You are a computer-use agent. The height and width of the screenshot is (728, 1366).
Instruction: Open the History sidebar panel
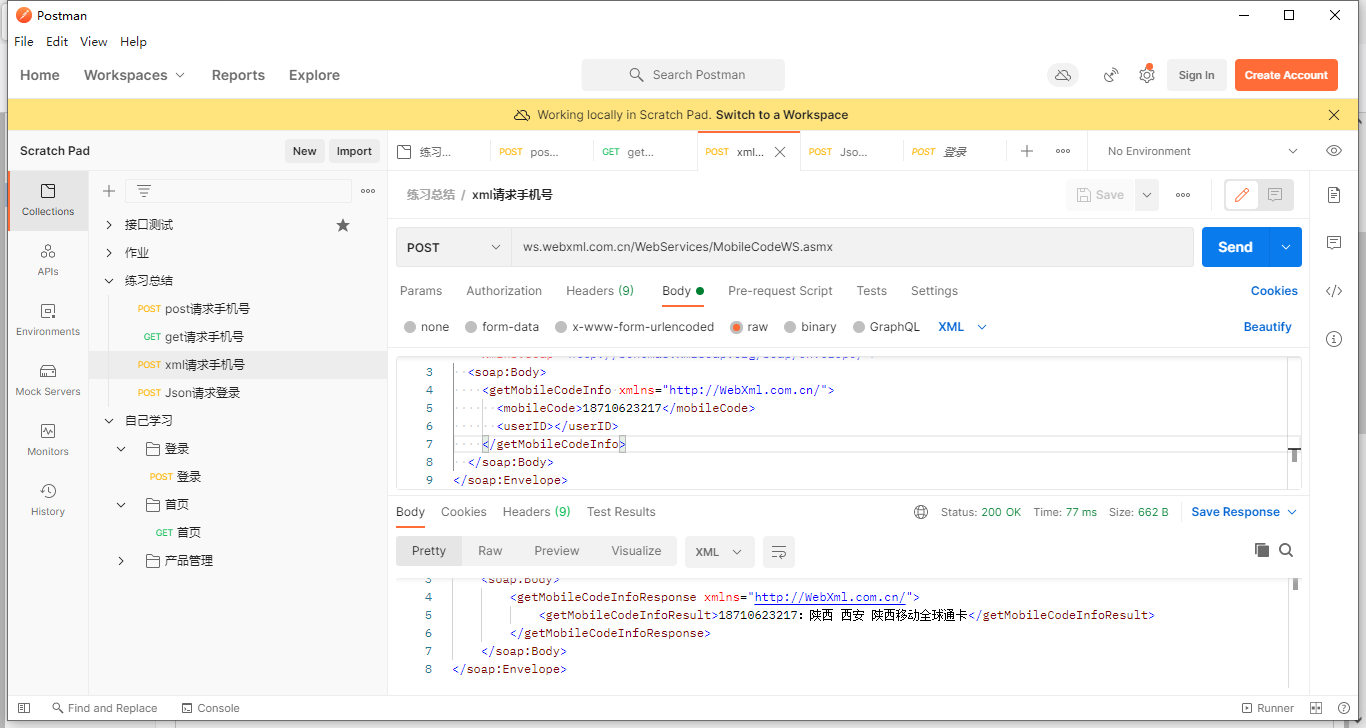tap(48, 499)
